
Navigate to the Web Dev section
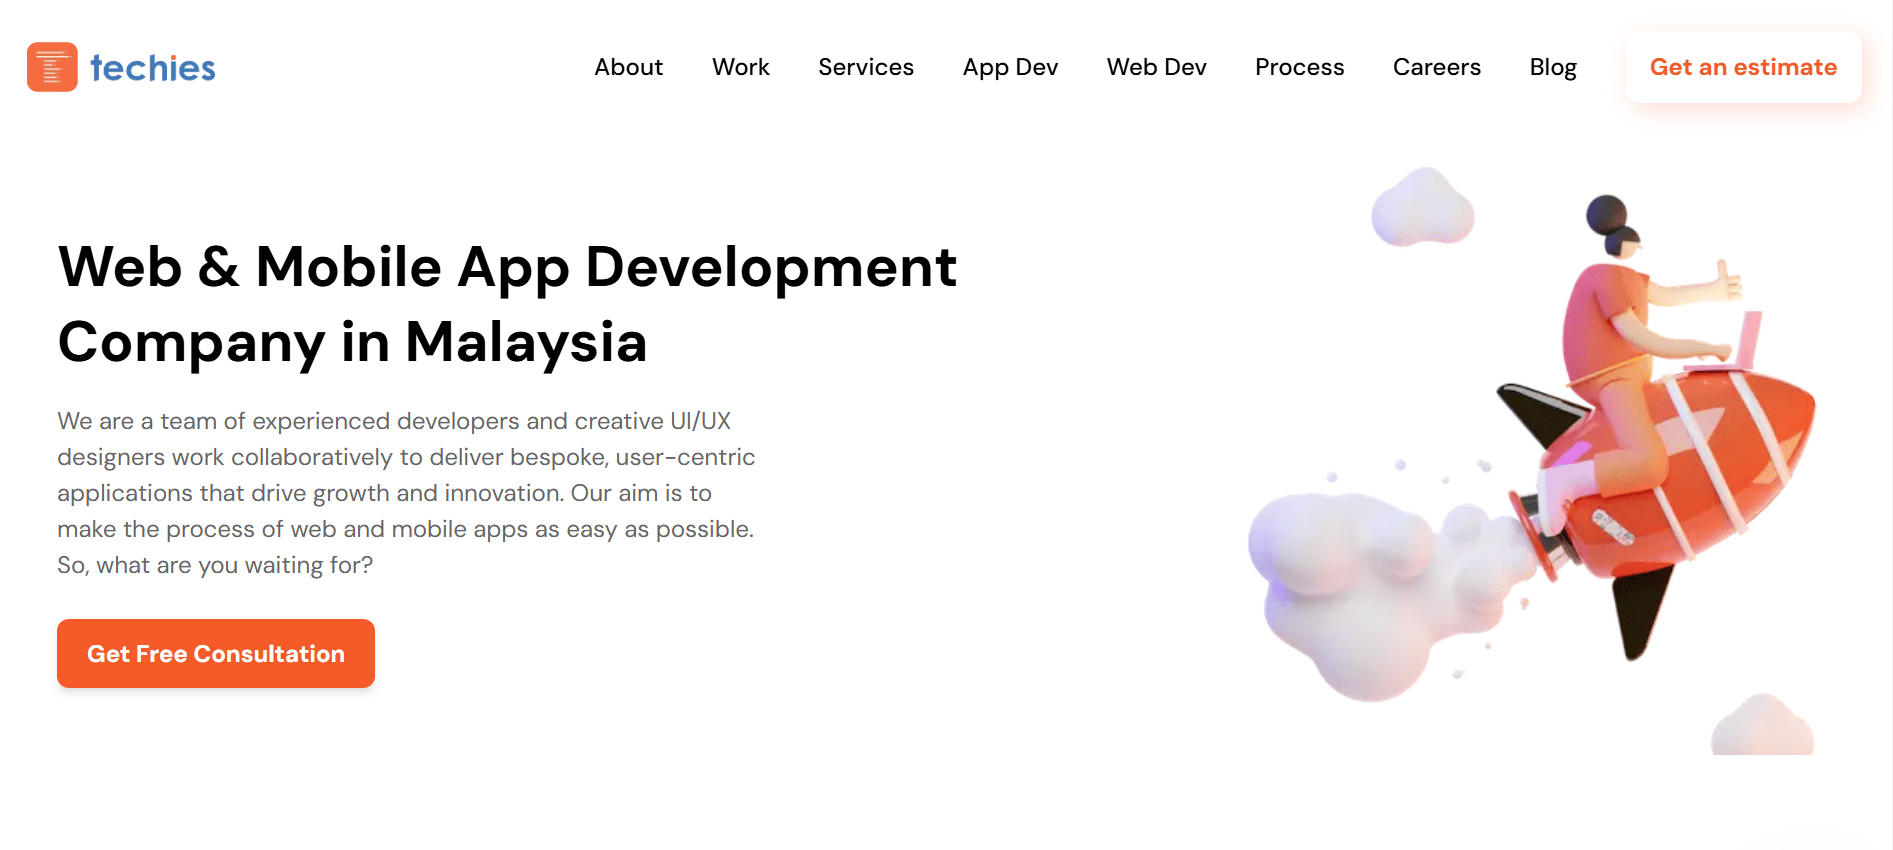coord(1156,67)
